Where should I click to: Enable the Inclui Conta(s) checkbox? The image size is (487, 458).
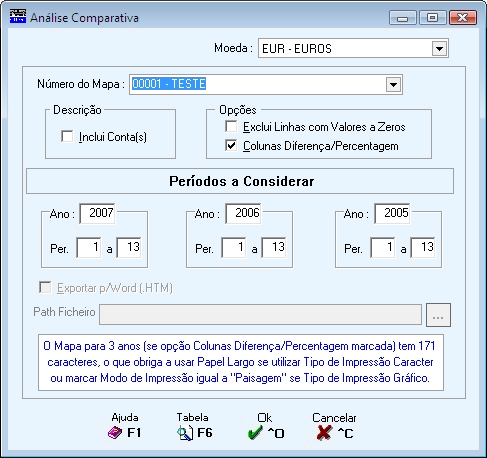67,136
